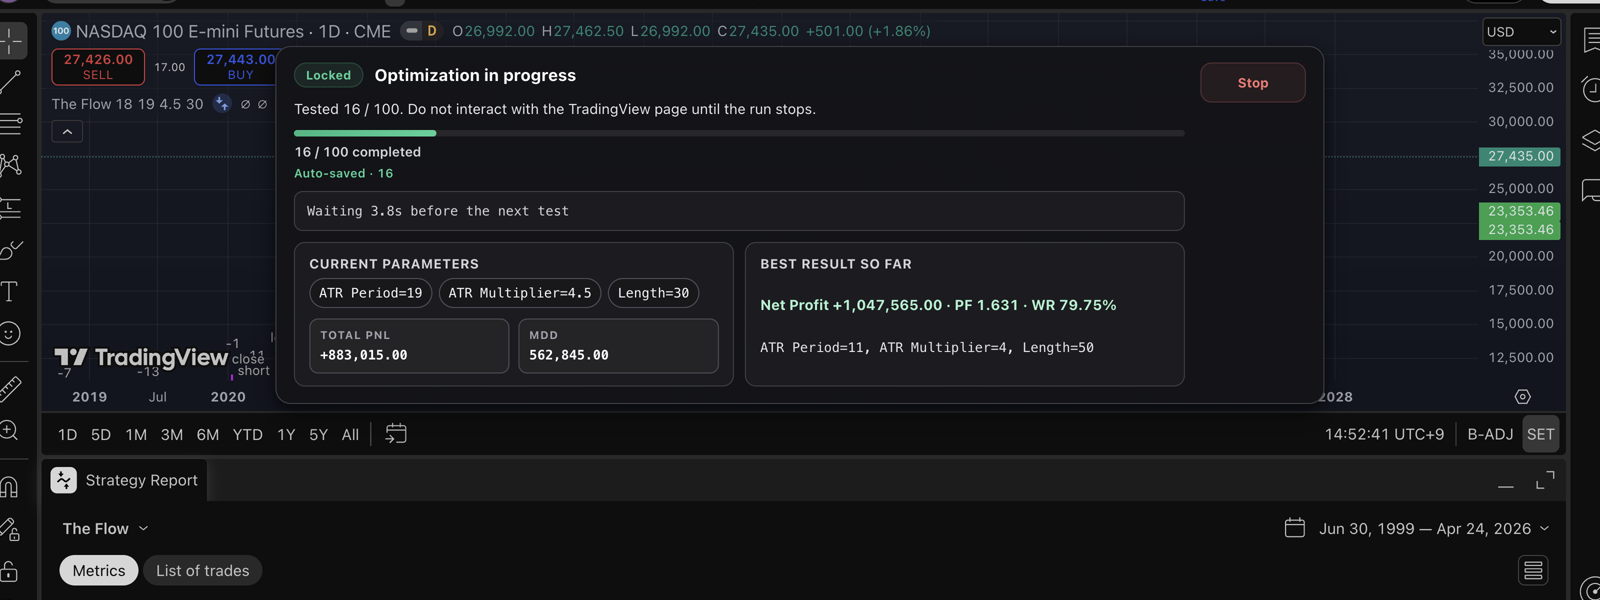Open the emoji and stickers tool

10,333
